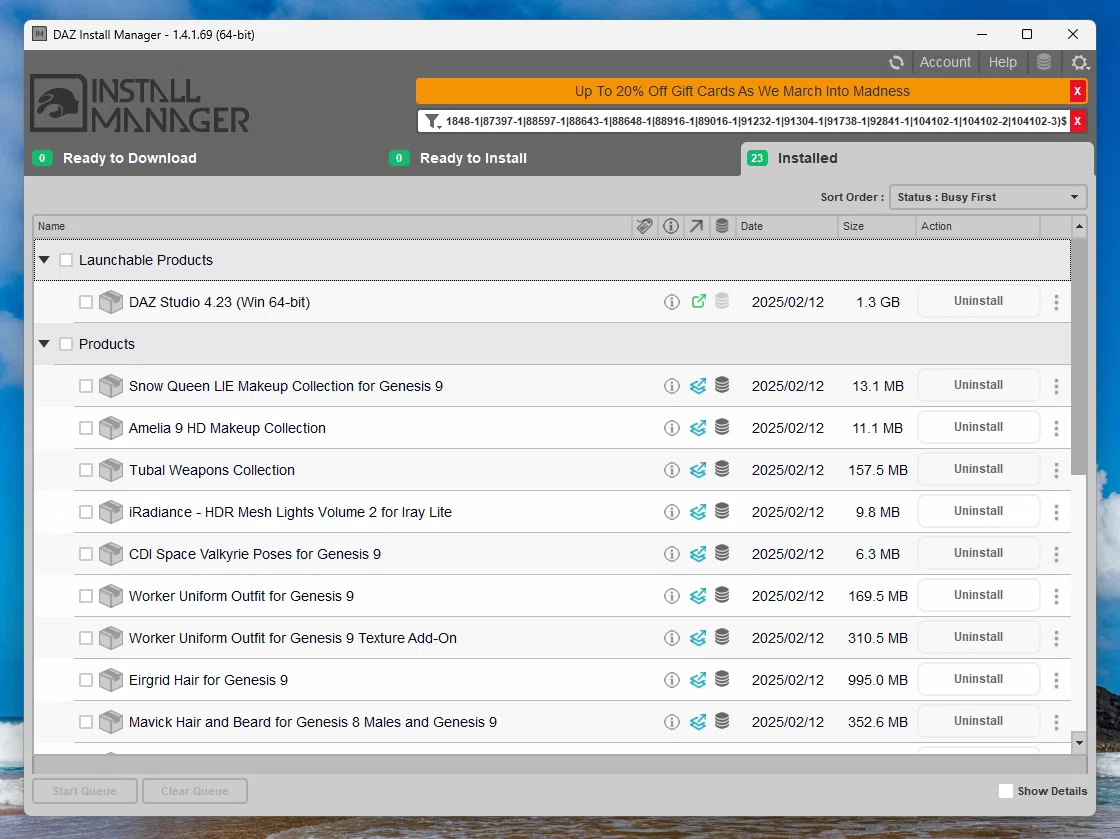Open the database stack icon beside Help
This screenshot has height=839, width=1120.
point(1044,62)
